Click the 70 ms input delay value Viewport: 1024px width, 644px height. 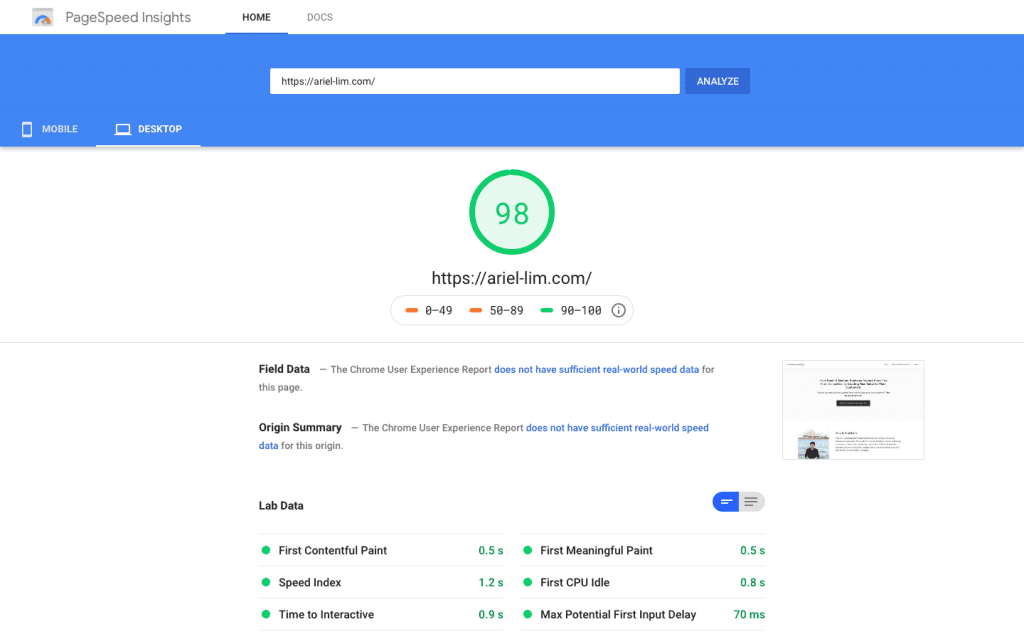click(749, 615)
